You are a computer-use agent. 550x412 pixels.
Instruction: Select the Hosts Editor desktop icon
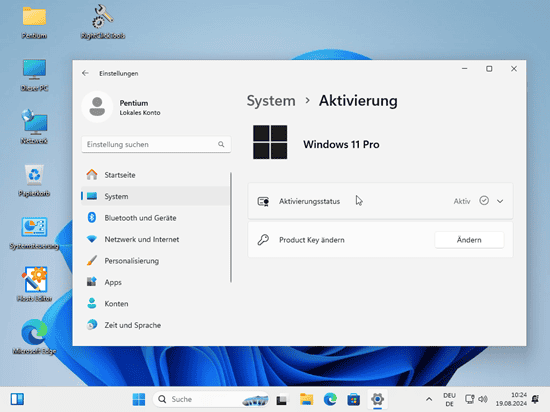[34, 284]
